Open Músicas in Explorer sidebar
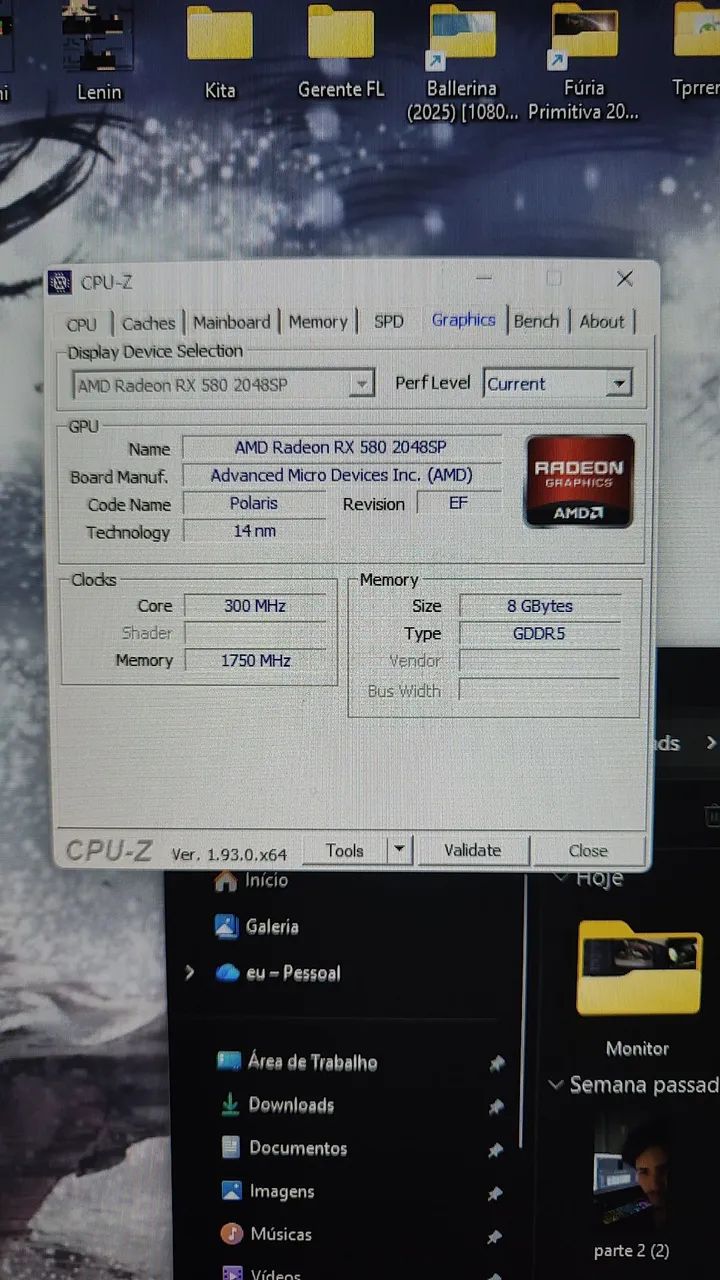Viewport: 720px width, 1280px height. (266, 1235)
